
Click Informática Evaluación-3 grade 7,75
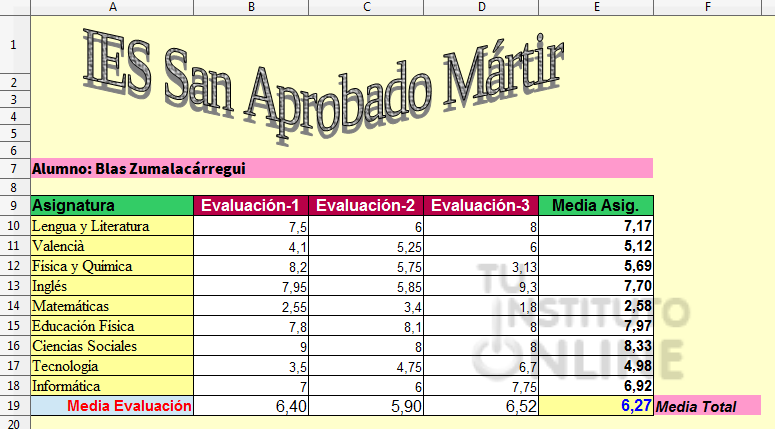[481, 386]
